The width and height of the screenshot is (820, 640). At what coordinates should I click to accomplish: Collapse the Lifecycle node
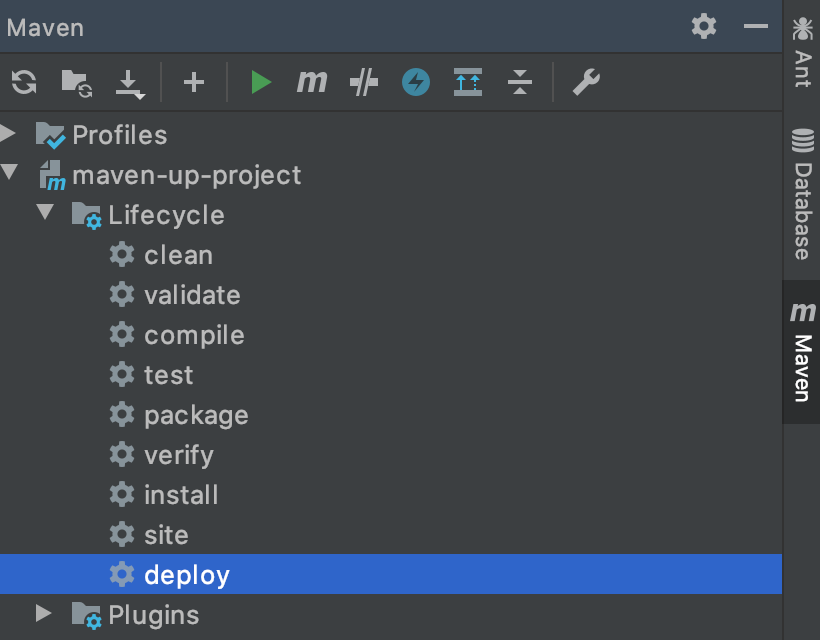pyautogui.click(x=45, y=211)
